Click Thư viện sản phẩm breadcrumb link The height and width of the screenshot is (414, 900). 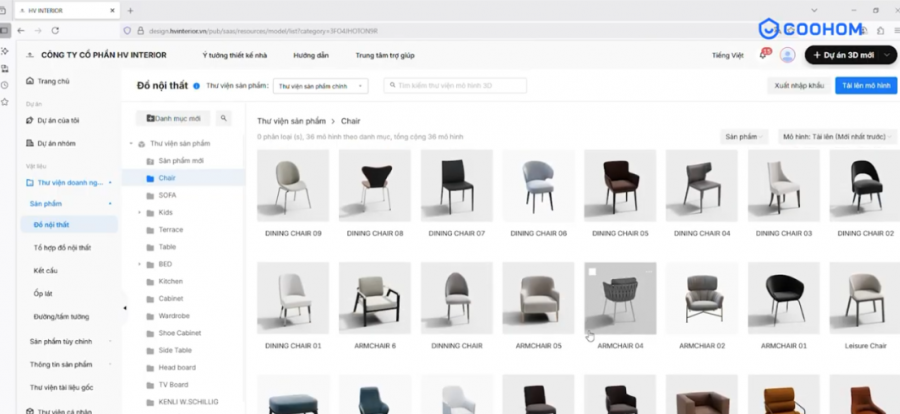[x=291, y=121]
